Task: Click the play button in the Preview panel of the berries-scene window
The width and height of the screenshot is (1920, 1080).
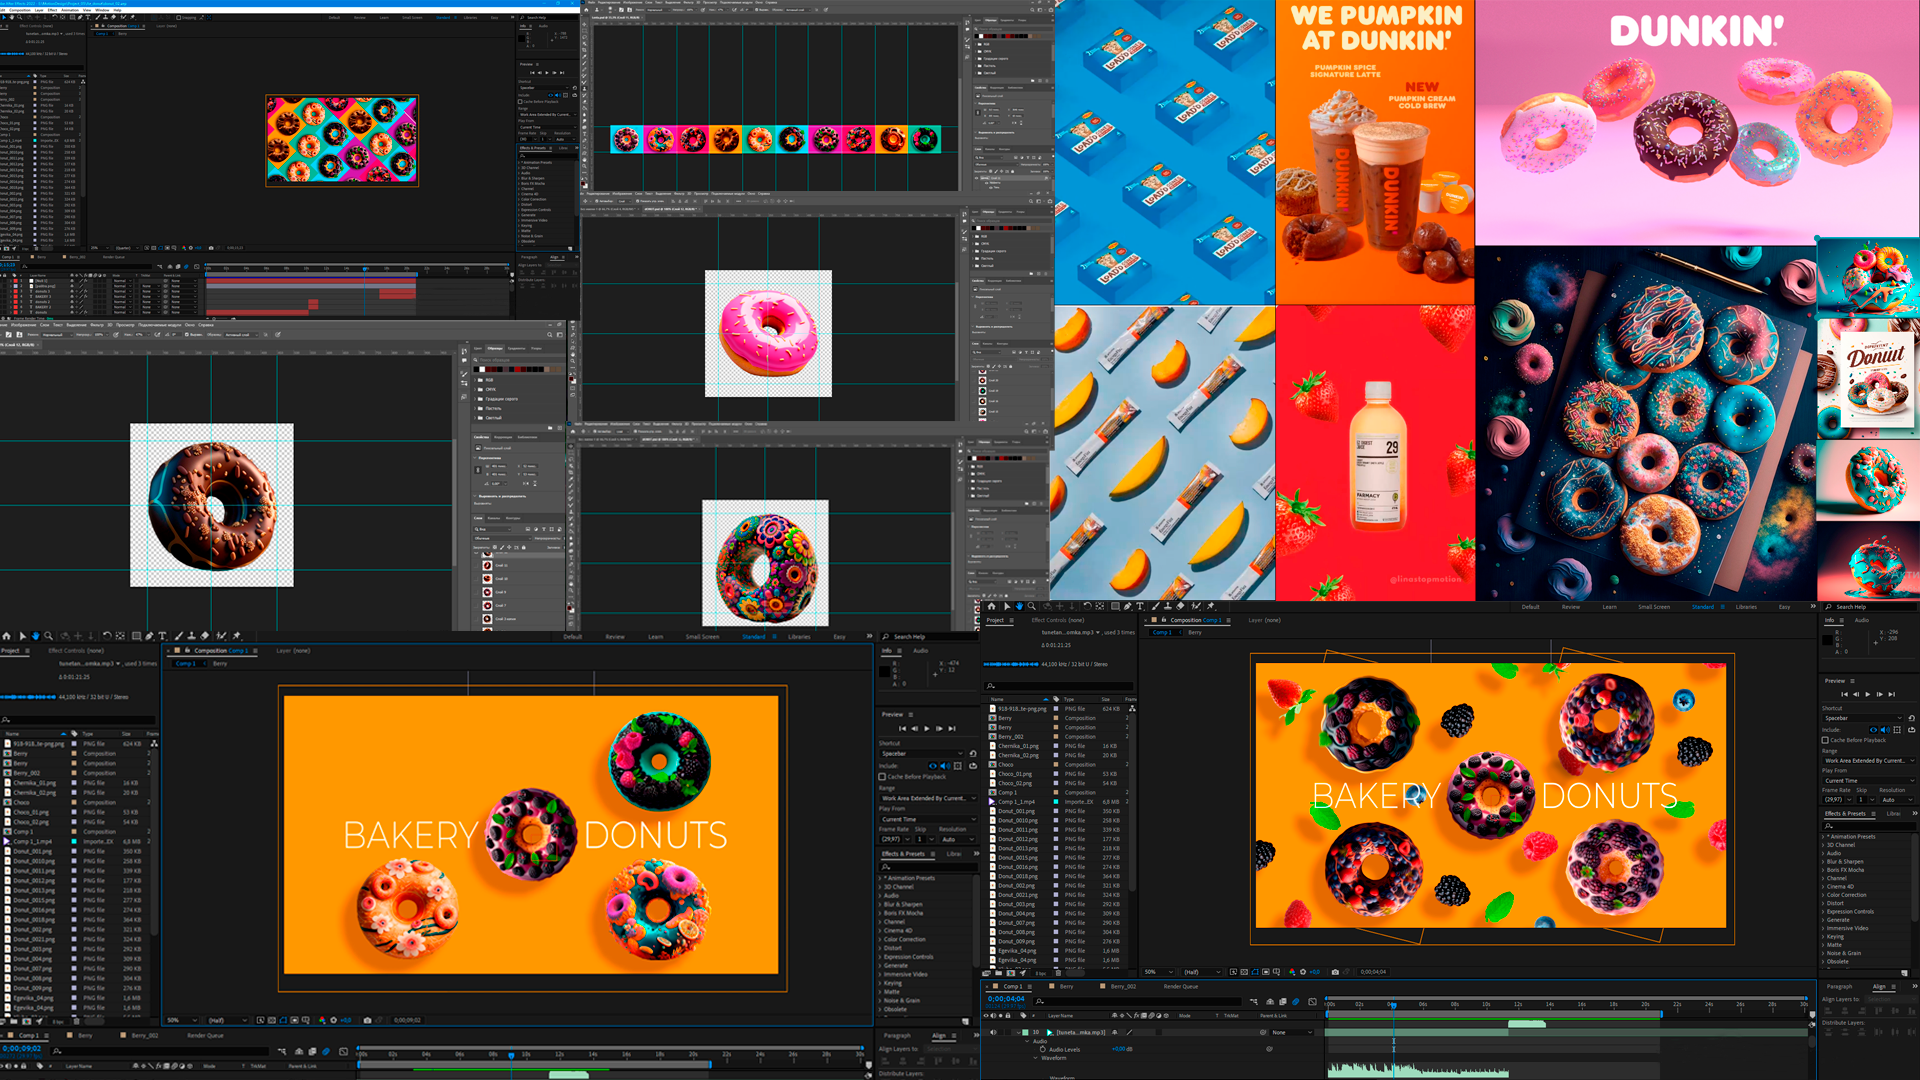Action: (1867, 694)
